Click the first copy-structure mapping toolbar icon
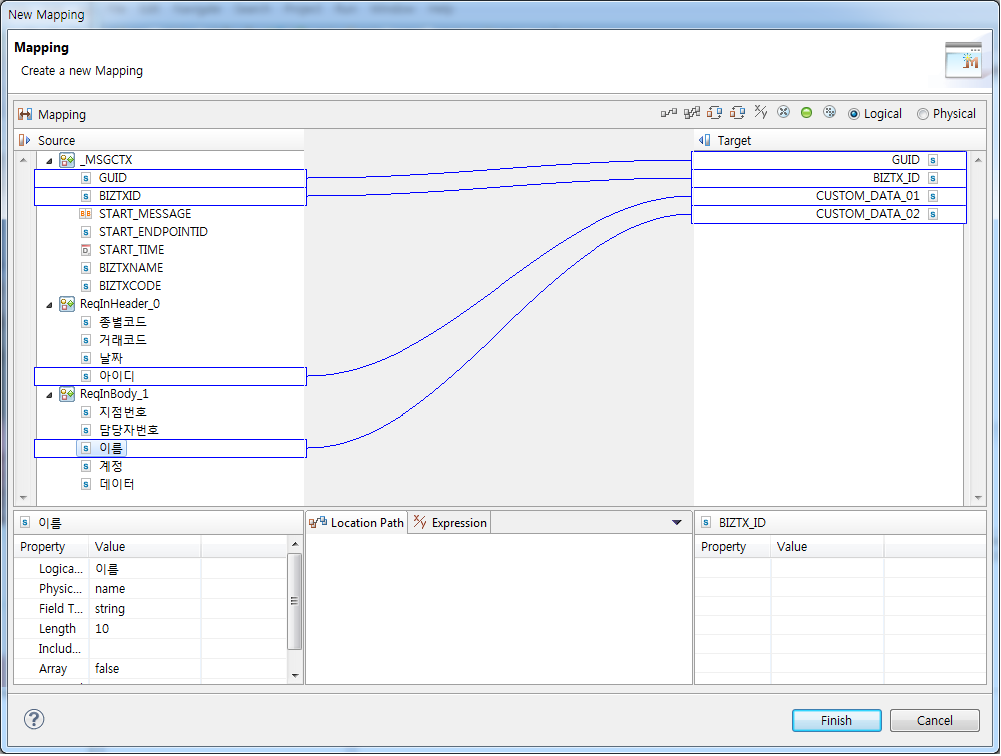This screenshot has width=1001, height=756. tap(714, 113)
